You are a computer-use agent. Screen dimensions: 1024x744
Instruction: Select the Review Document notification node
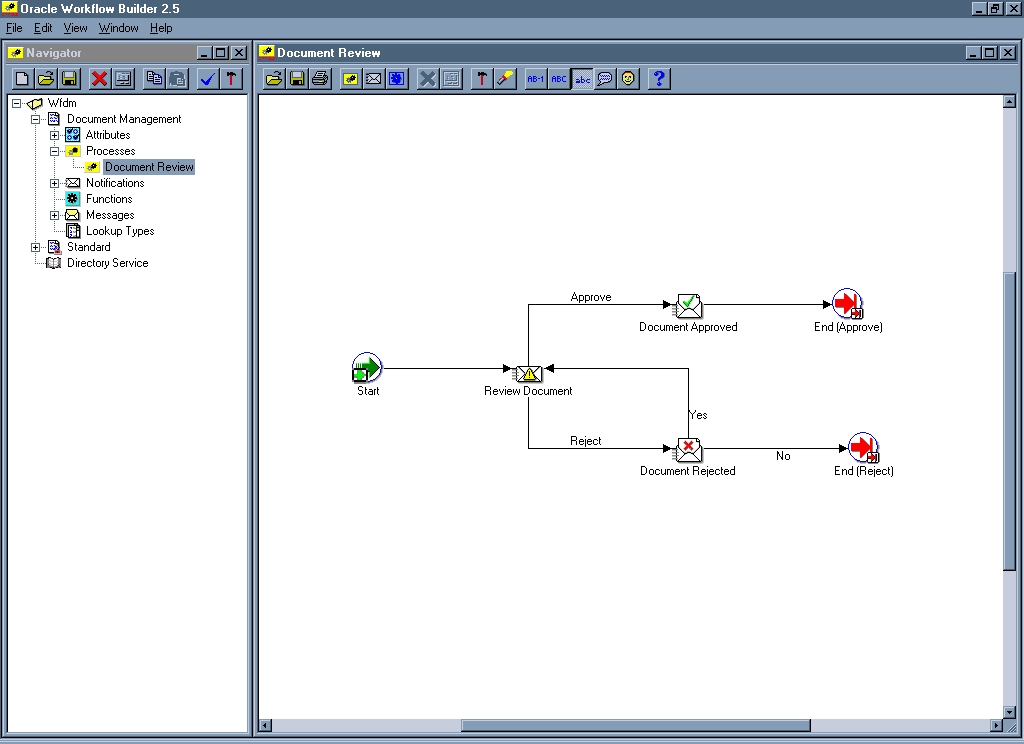tap(528, 374)
